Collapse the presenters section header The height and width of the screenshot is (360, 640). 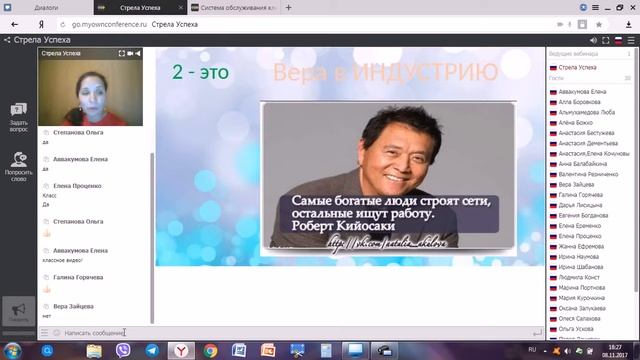tap(590, 54)
